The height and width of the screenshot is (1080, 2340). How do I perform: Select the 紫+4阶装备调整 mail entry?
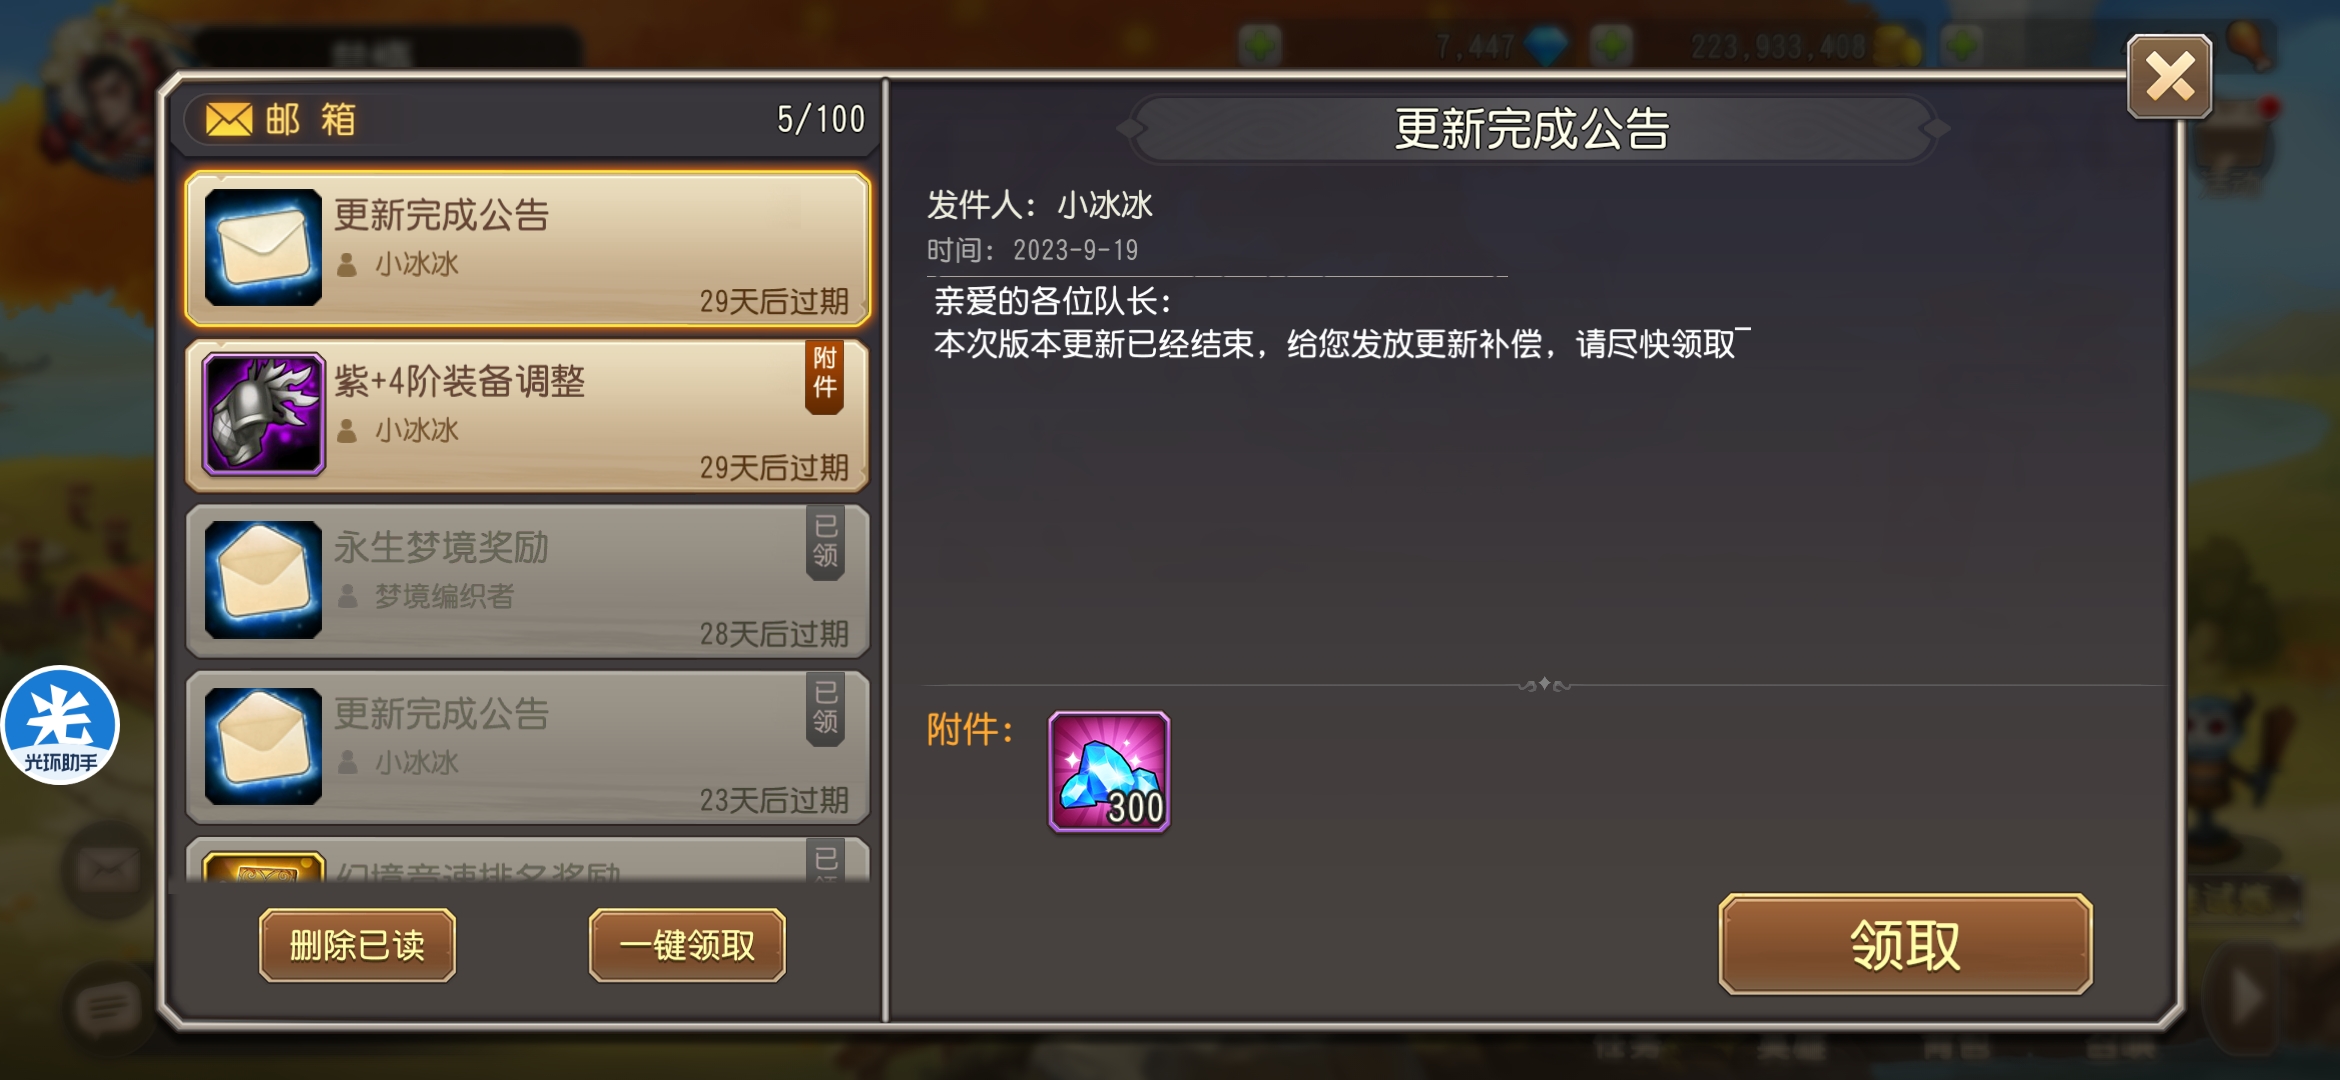click(x=527, y=415)
